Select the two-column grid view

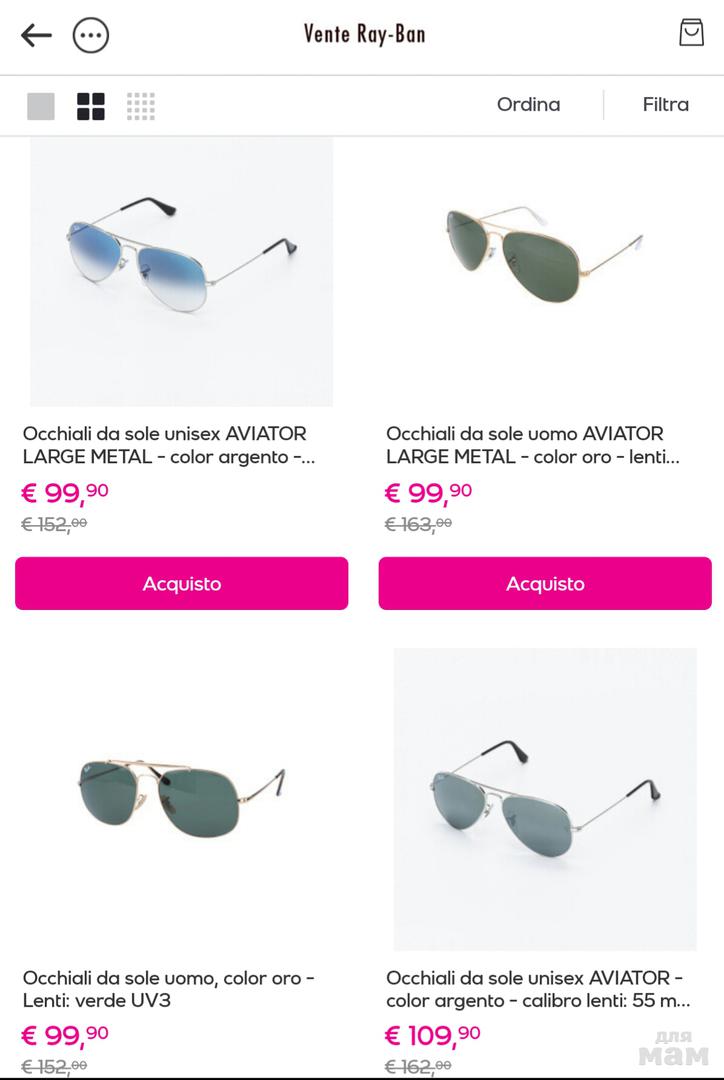click(x=91, y=106)
